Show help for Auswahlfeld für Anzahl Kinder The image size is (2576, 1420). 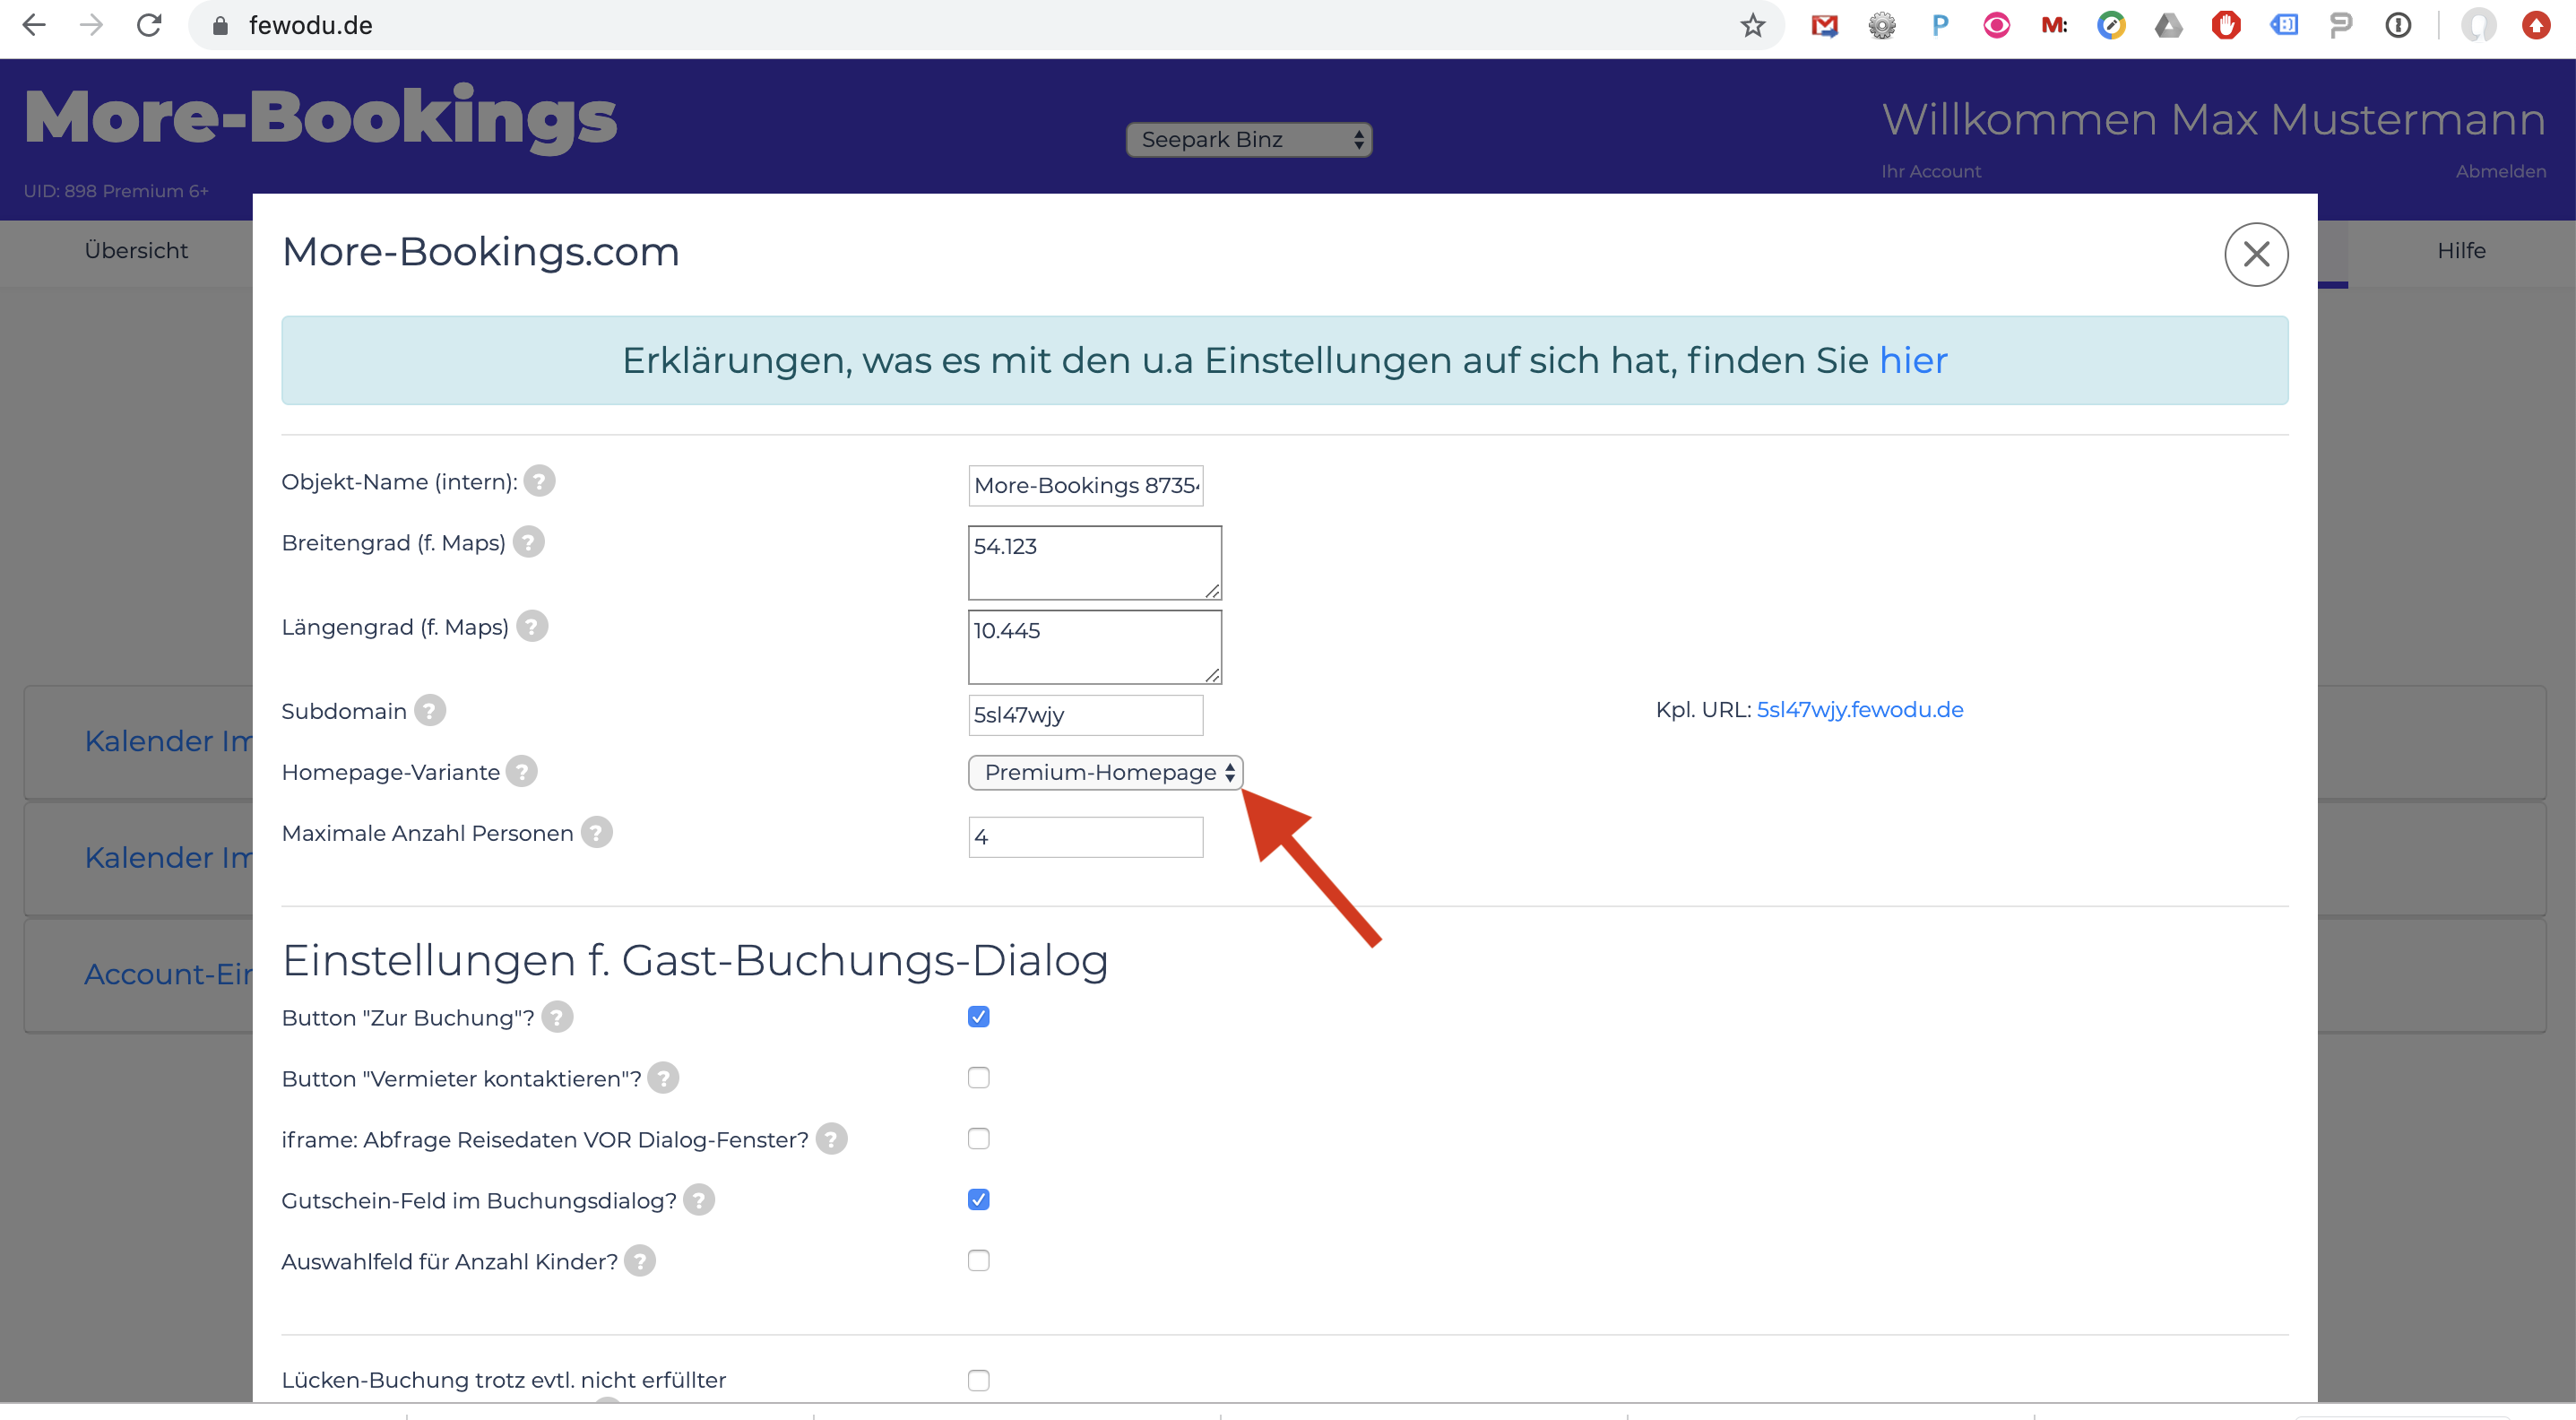640,1261
